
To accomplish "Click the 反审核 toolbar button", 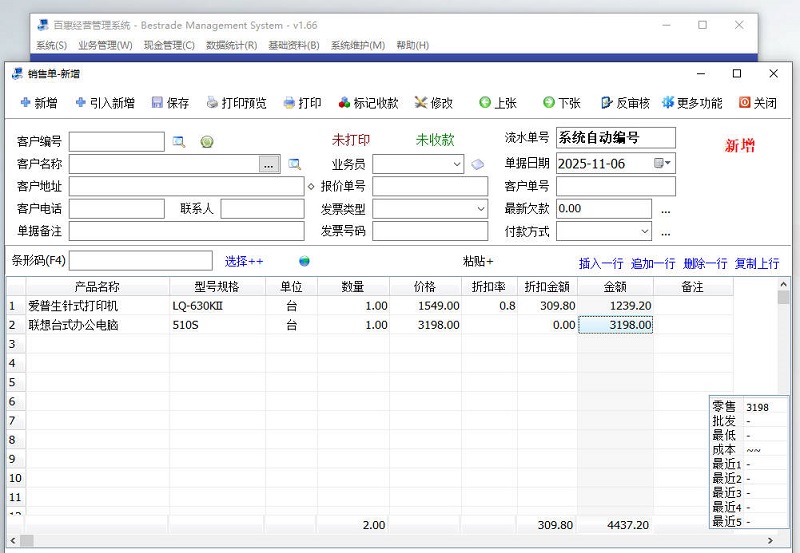I will click(x=626, y=103).
